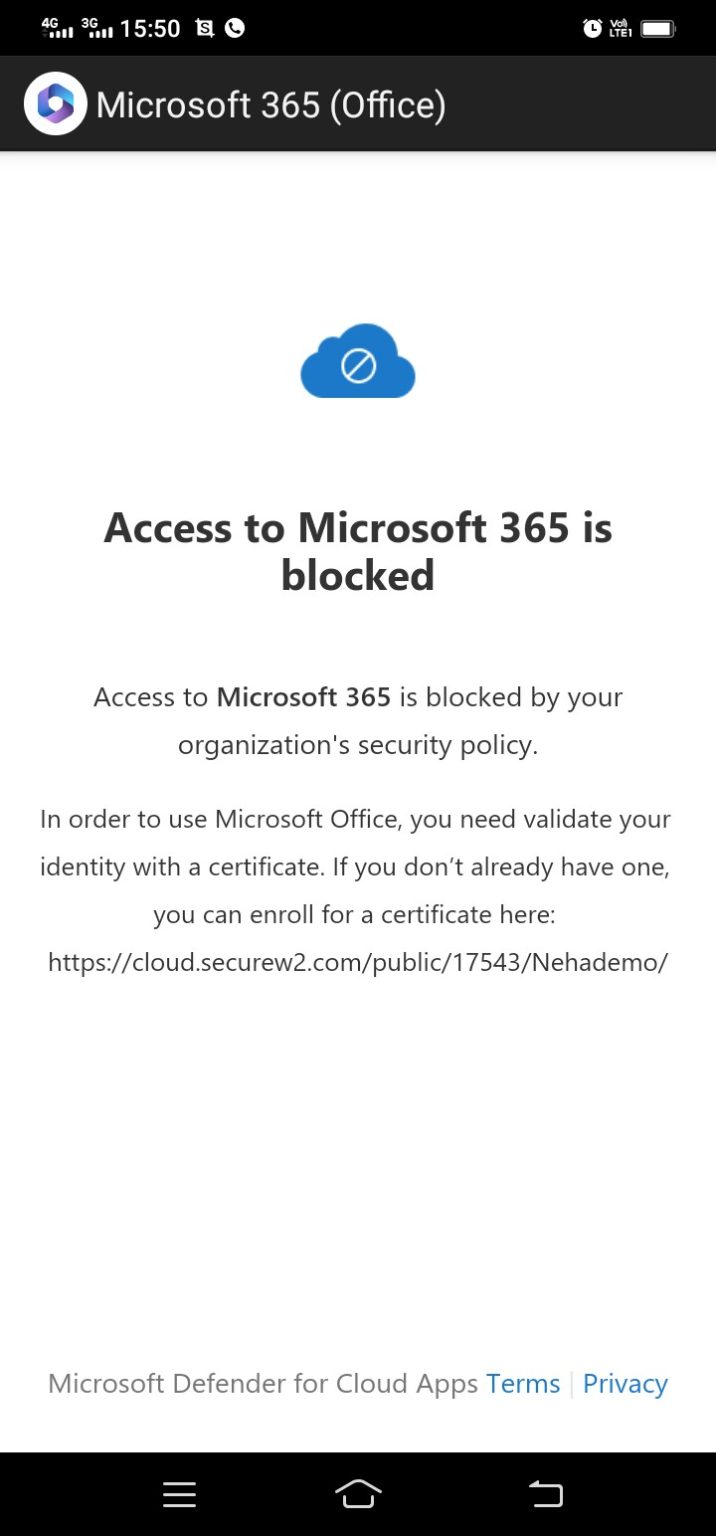Open the Terms link

[x=523, y=1383]
